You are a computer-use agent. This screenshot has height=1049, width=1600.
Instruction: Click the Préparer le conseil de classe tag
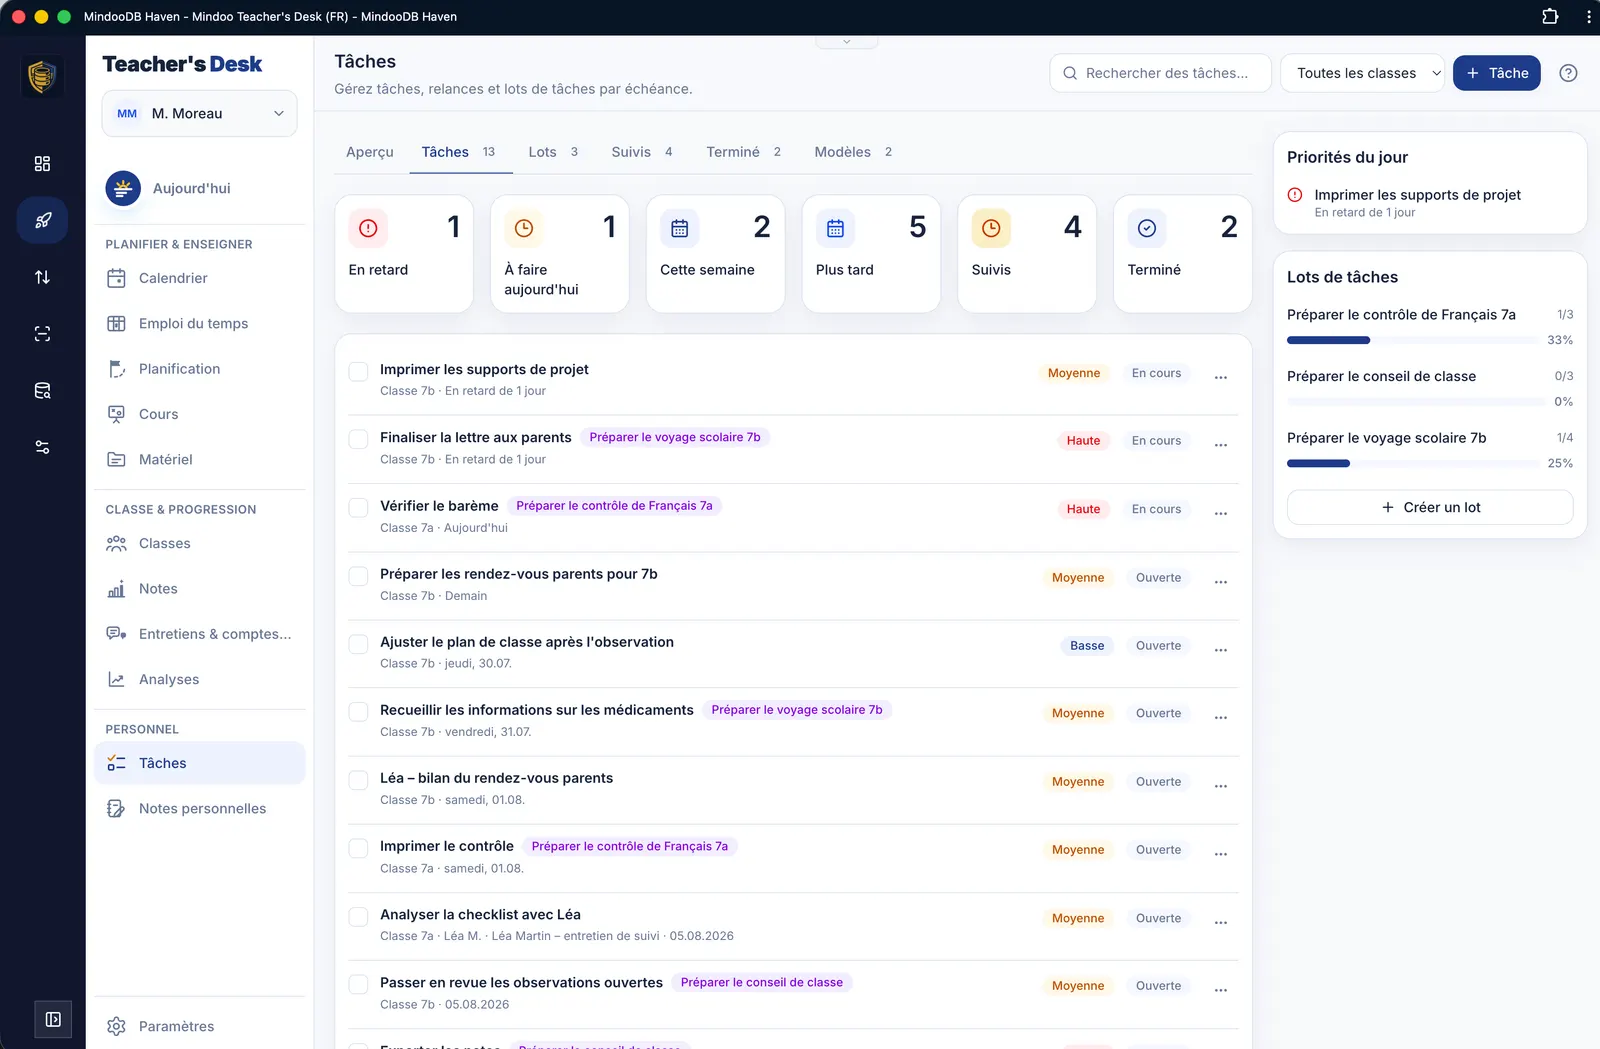click(762, 982)
